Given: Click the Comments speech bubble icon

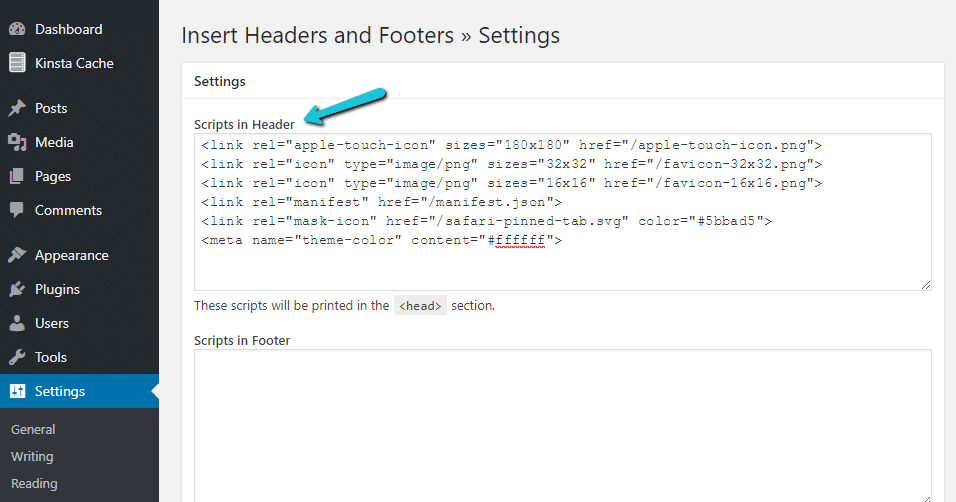Looking at the screenshot, I should pyautogui.click(x=17, y=210).
